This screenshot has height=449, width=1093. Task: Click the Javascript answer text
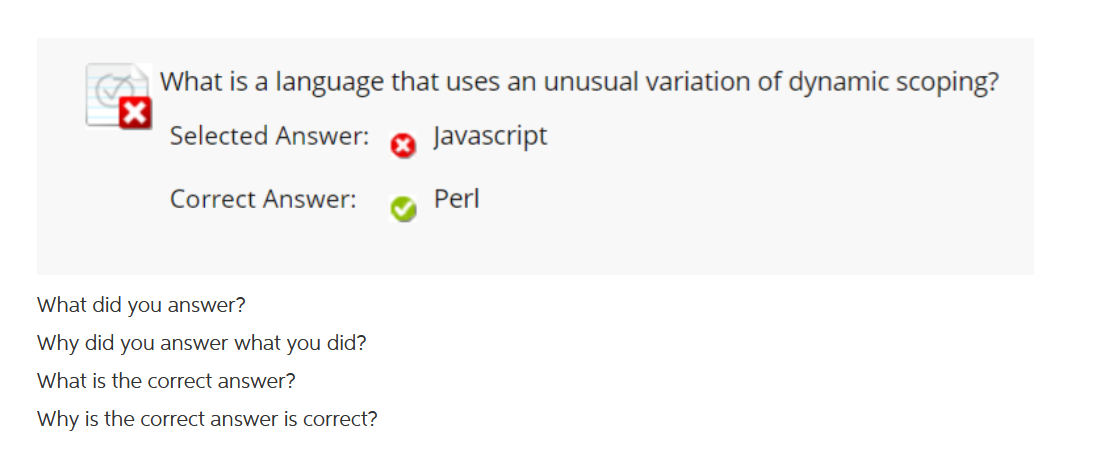(491, 136)
